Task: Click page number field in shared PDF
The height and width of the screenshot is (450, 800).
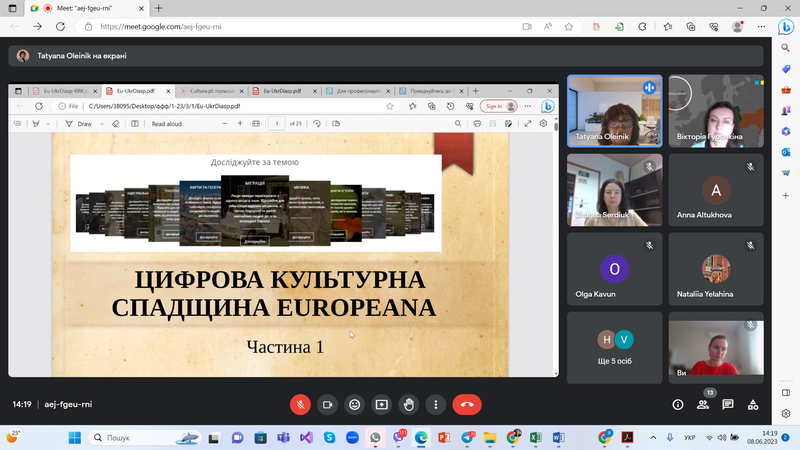Action: [x=277, y=123]
